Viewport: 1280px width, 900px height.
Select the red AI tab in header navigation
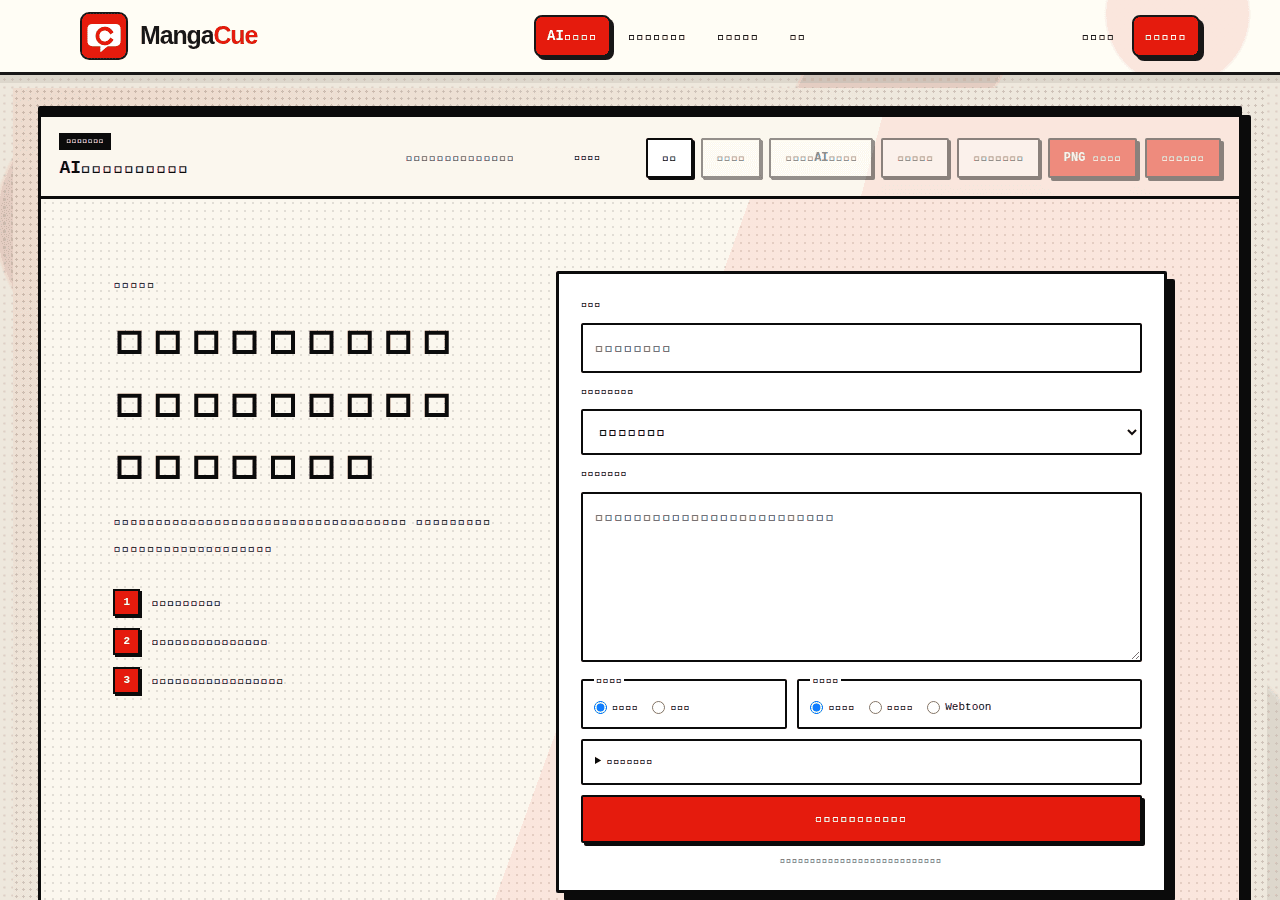(x=572, y=36)
